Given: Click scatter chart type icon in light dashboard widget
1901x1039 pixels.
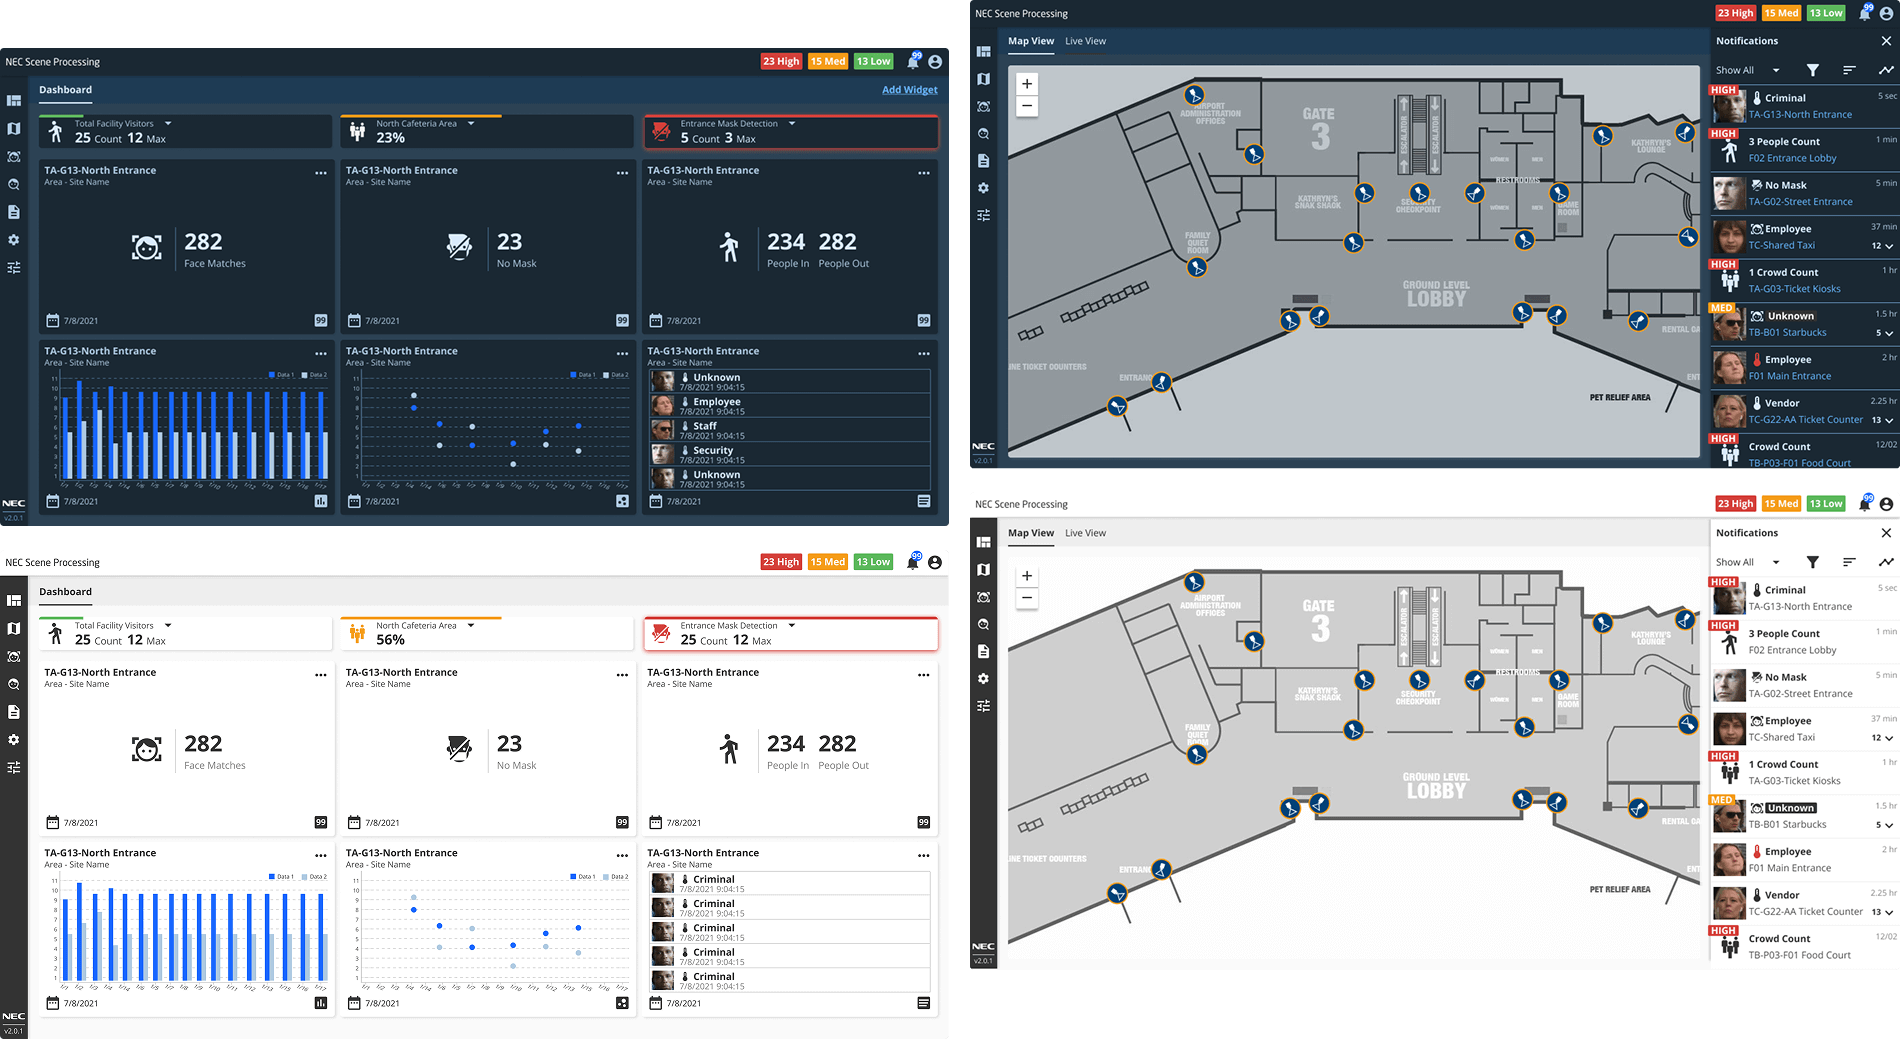Looking at the screenshot, I should click(x=622, y=1003).
